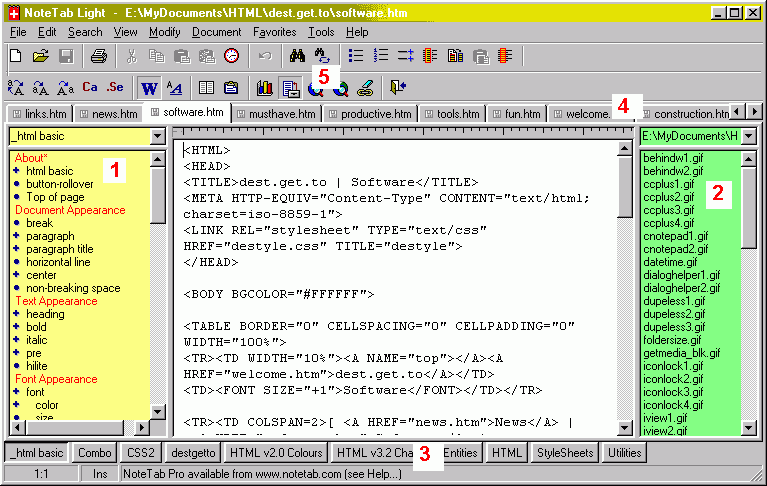
Task: Select foldersize.gif in the file list
Action: tap(672, 340)
